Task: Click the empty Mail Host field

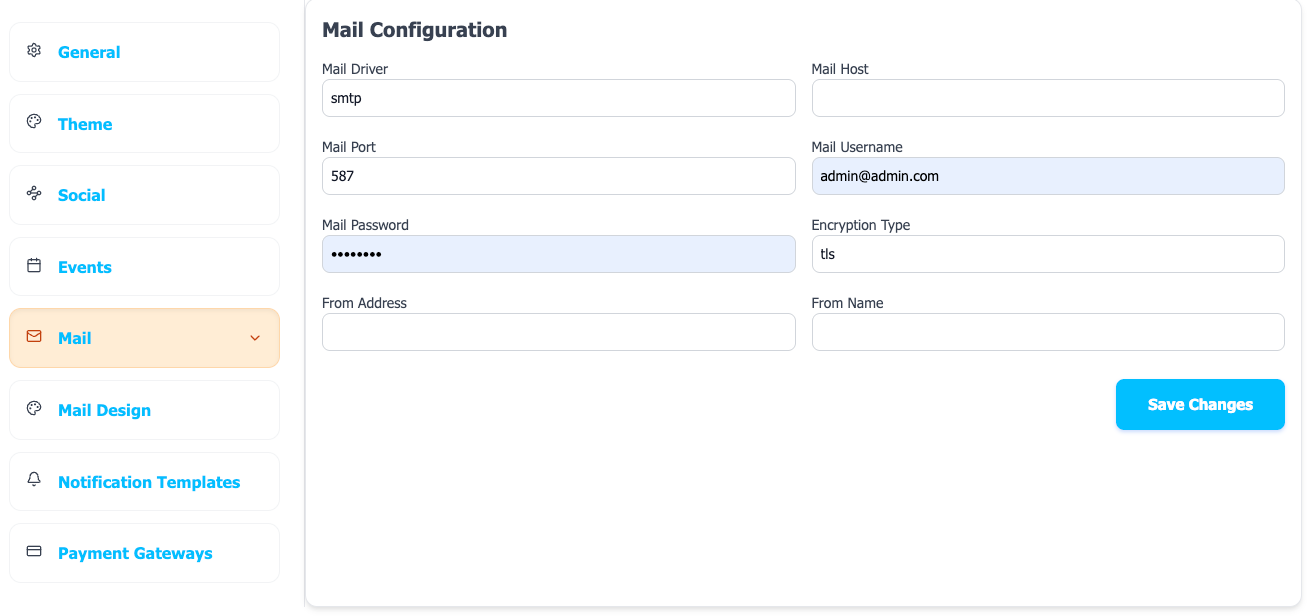Action: [x=1047, y=98]
